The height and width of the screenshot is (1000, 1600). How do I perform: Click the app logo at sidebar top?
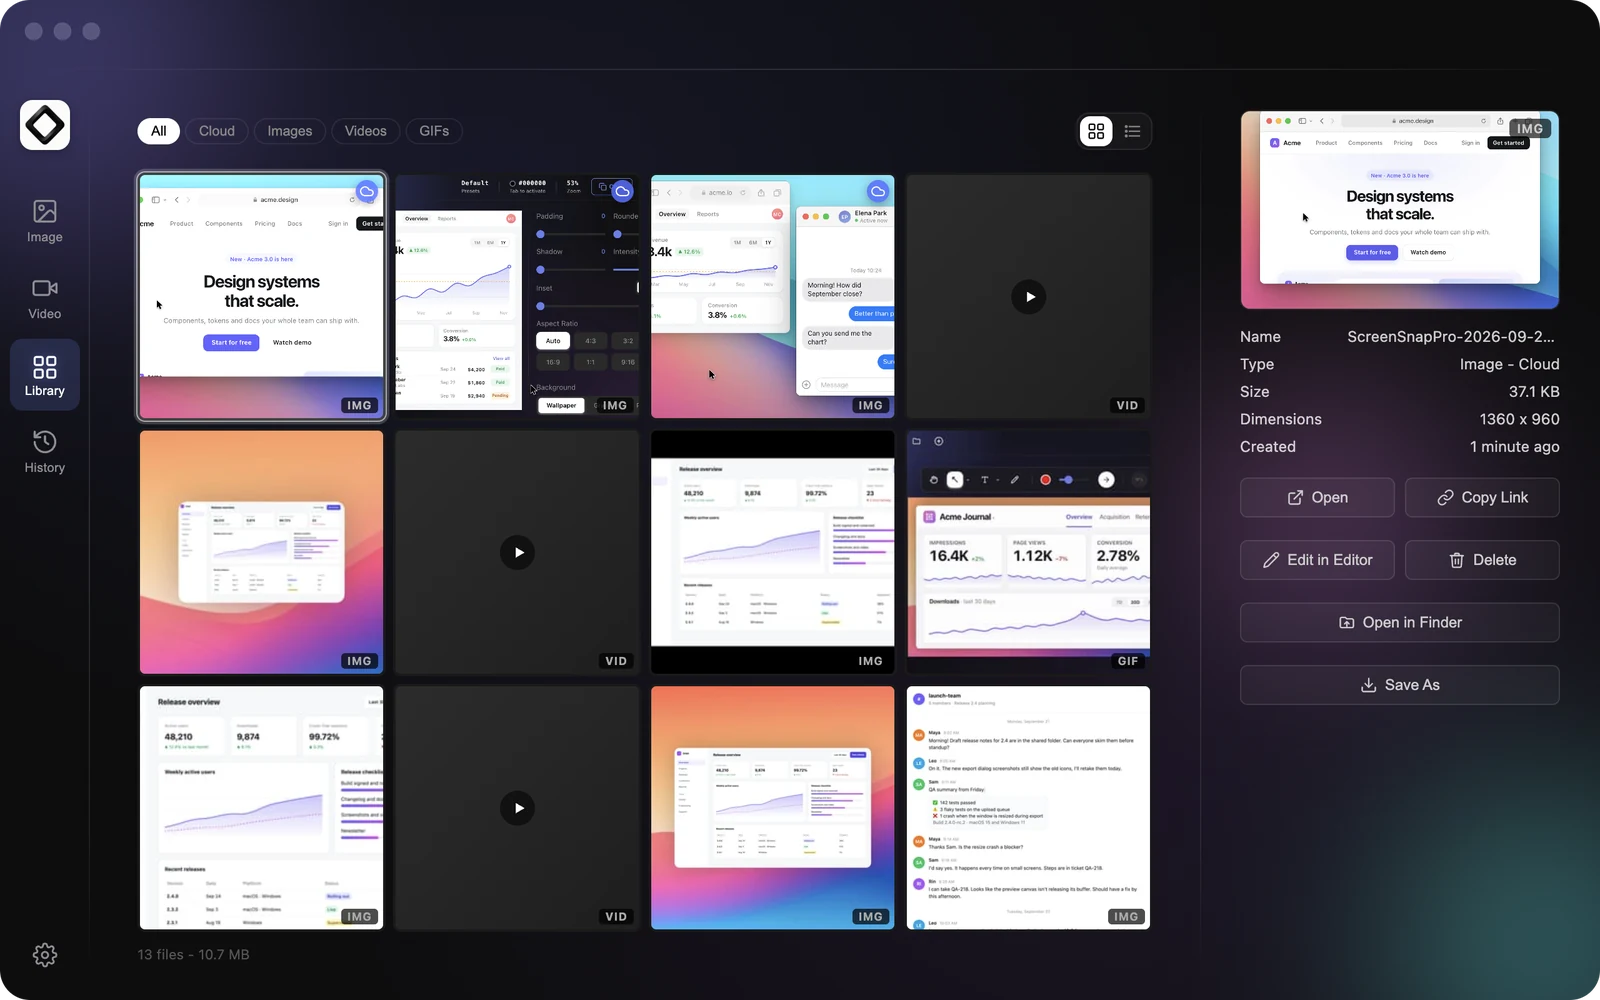pyautogui.click(x=45, y=125)
